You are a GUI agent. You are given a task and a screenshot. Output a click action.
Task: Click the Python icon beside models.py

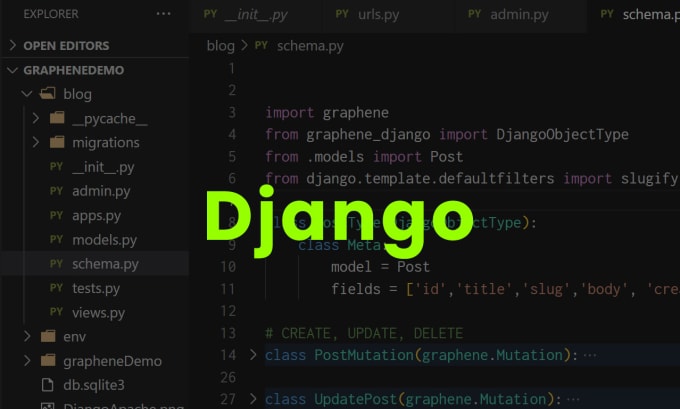tap(56, 239)
